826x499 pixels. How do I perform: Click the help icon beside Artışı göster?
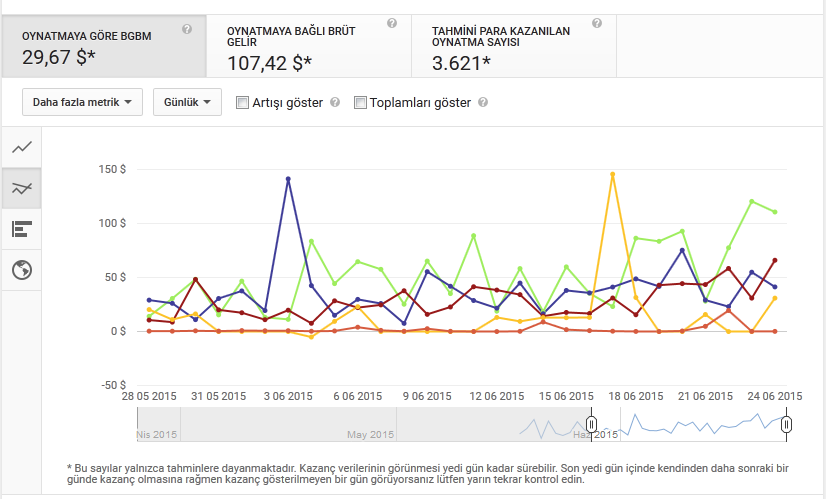tap(335, 102)
